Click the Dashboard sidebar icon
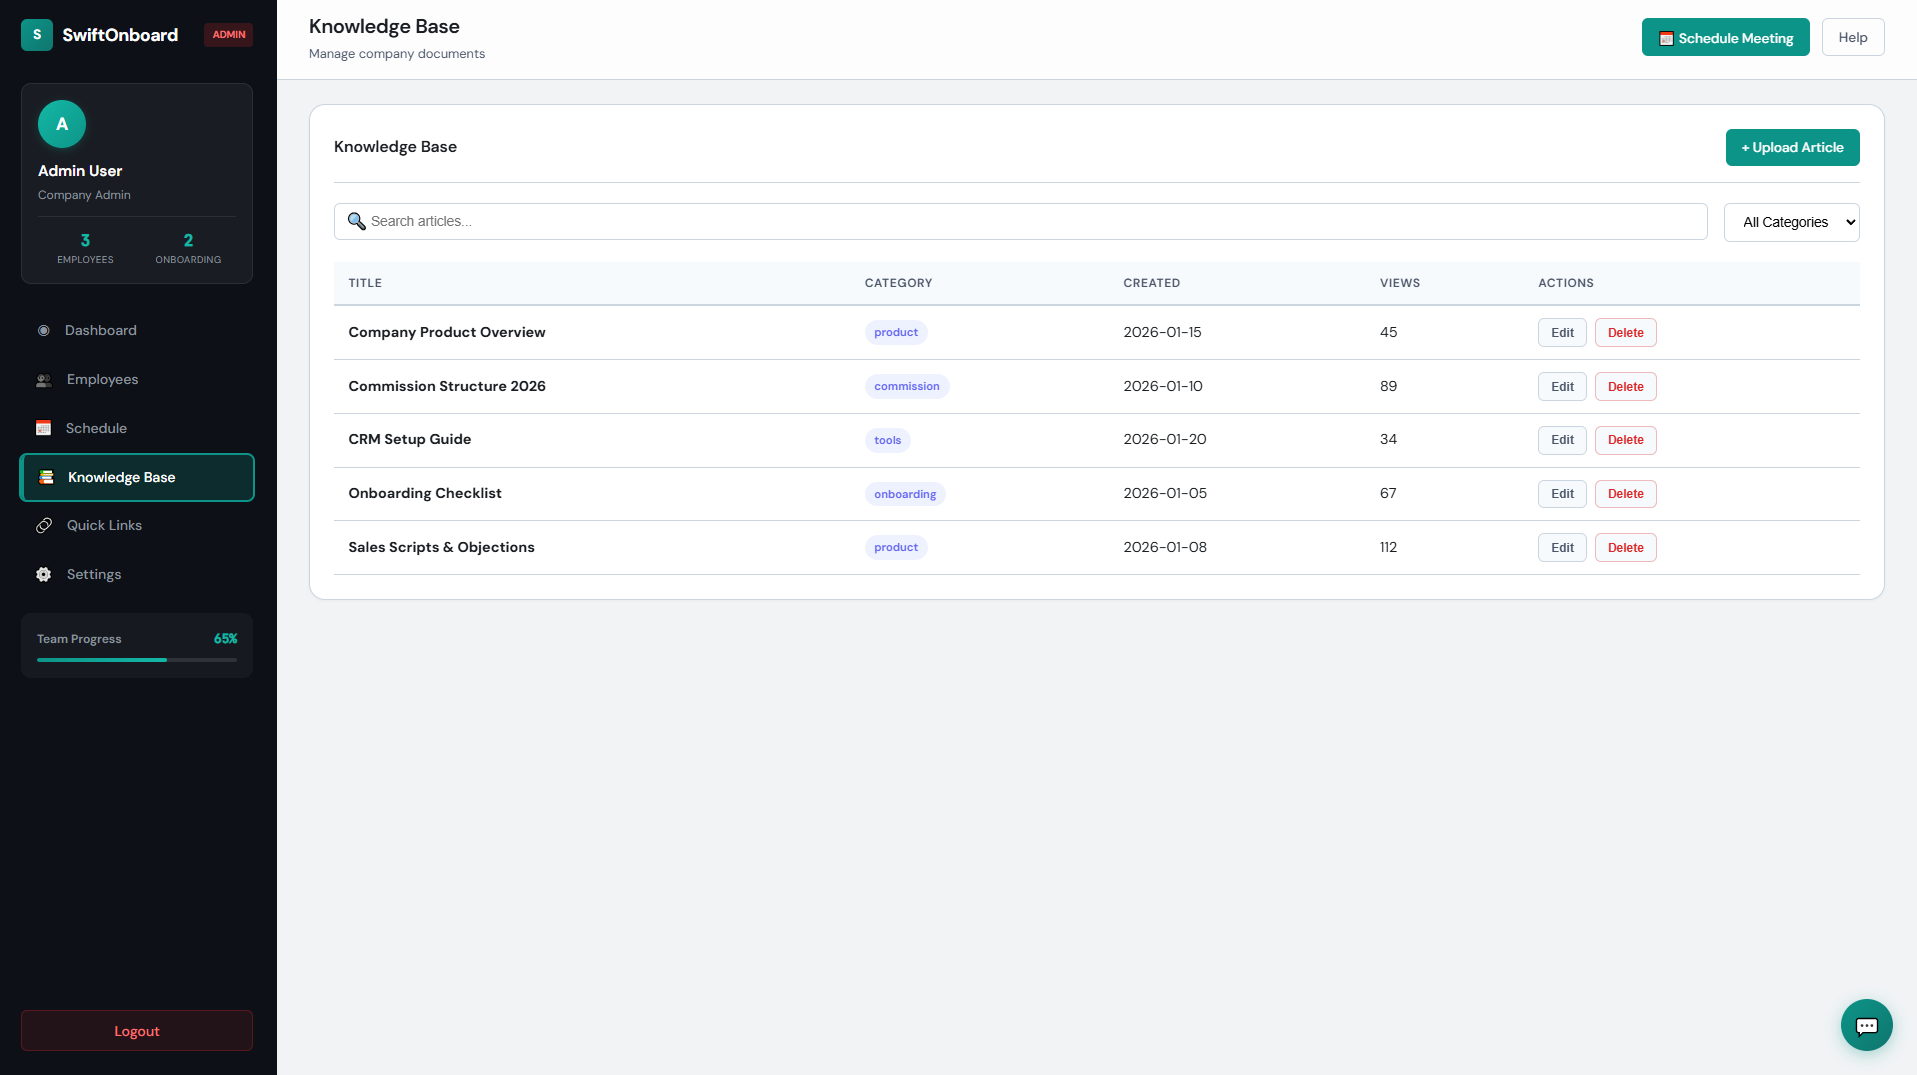Image resolution: width=1917 pixels, height=1075 pixels. tap(44, 331)
